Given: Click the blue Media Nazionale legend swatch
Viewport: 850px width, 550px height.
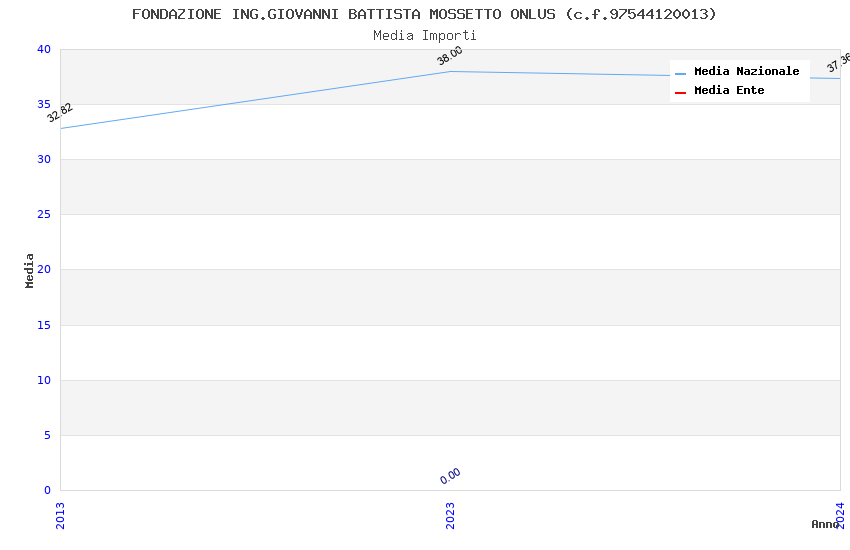Looking at the screenshot, I should pyautogui.click(x=680, y=73).
